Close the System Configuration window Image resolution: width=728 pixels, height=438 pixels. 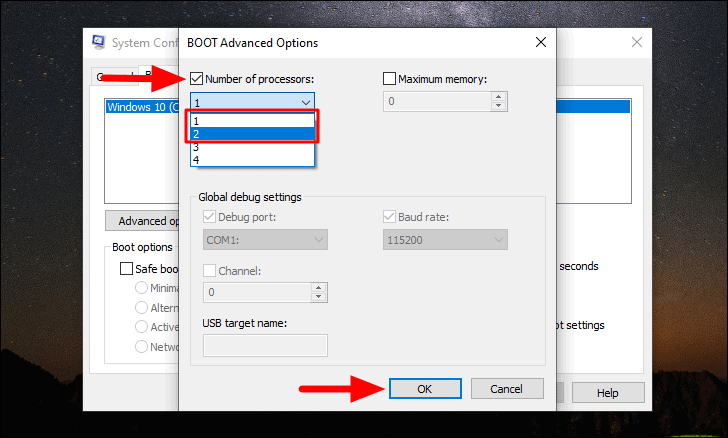637,42
